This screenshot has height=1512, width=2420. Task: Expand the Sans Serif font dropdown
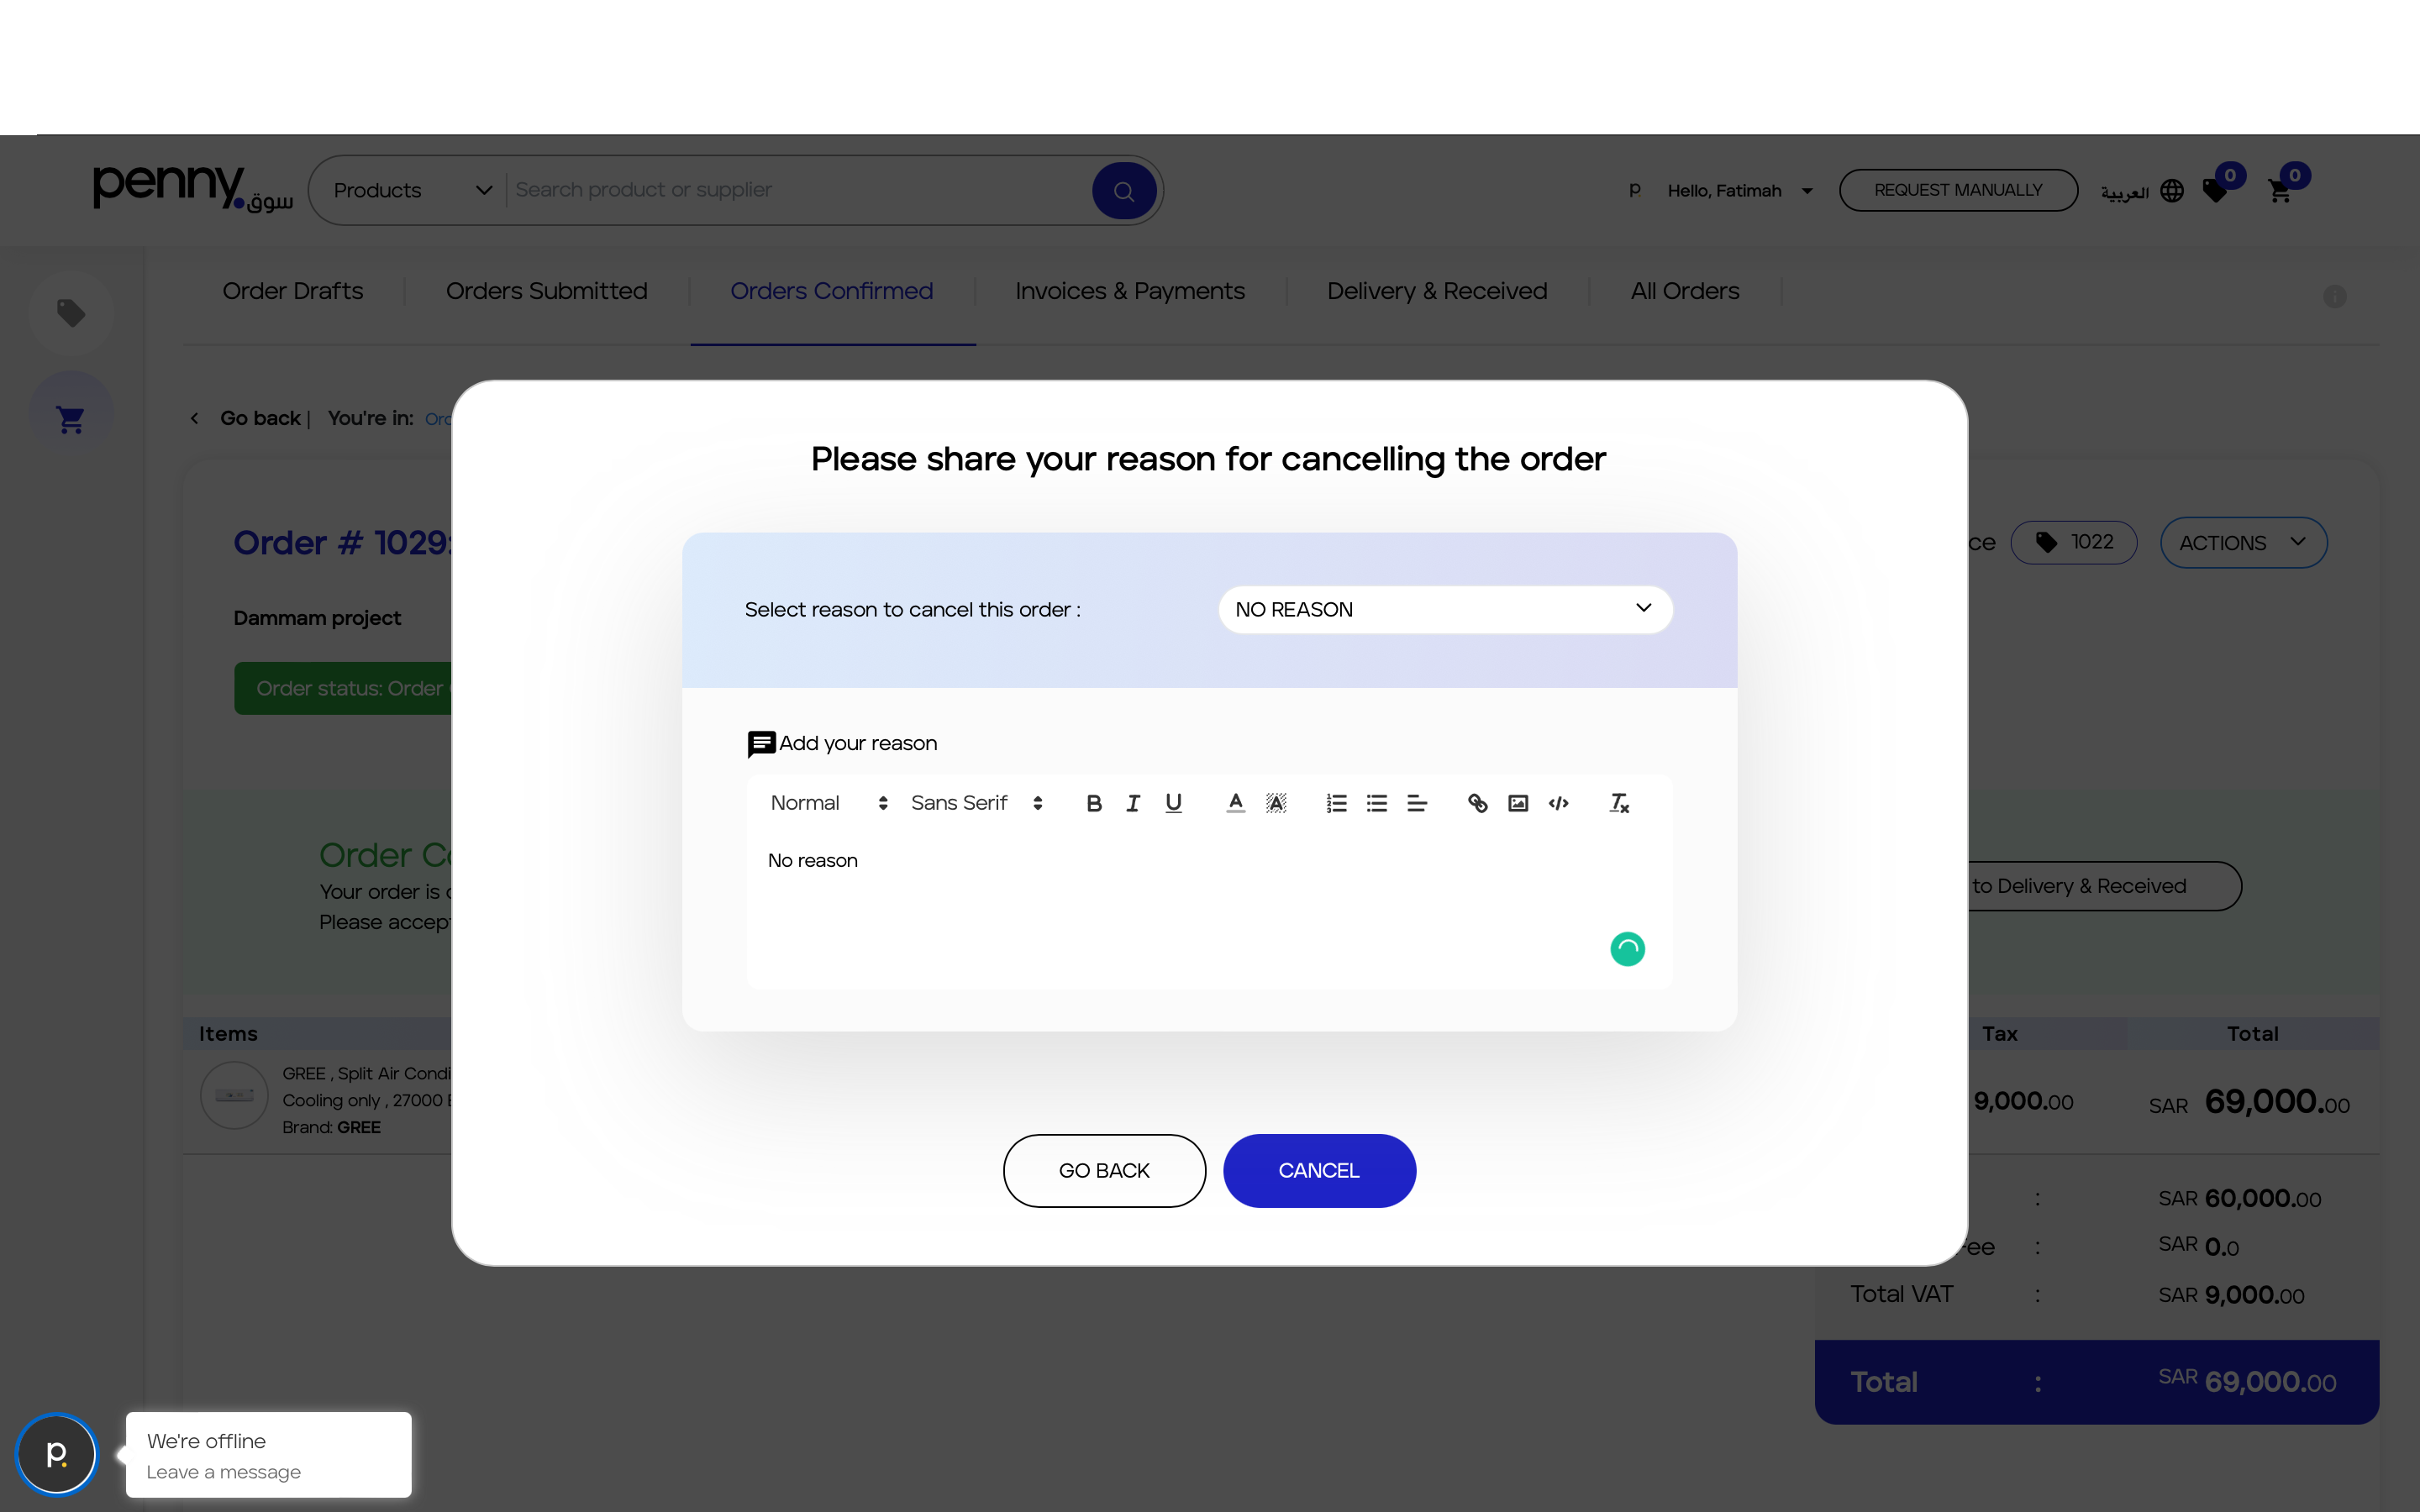pyautogui.click(x=977, y=803)
